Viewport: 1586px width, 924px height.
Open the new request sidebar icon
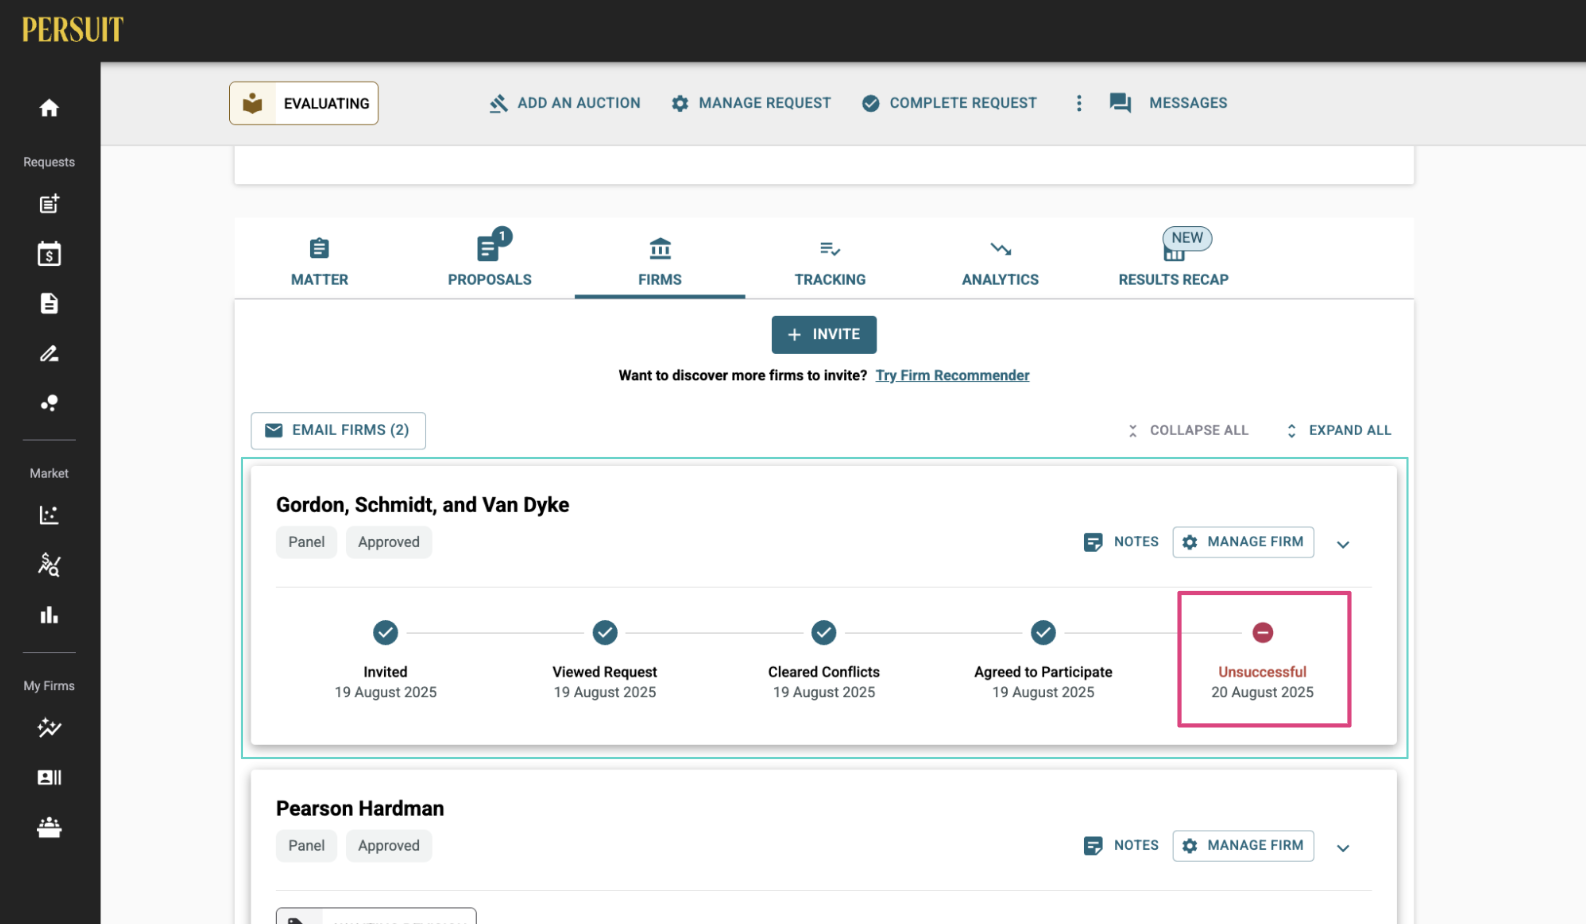49,204
